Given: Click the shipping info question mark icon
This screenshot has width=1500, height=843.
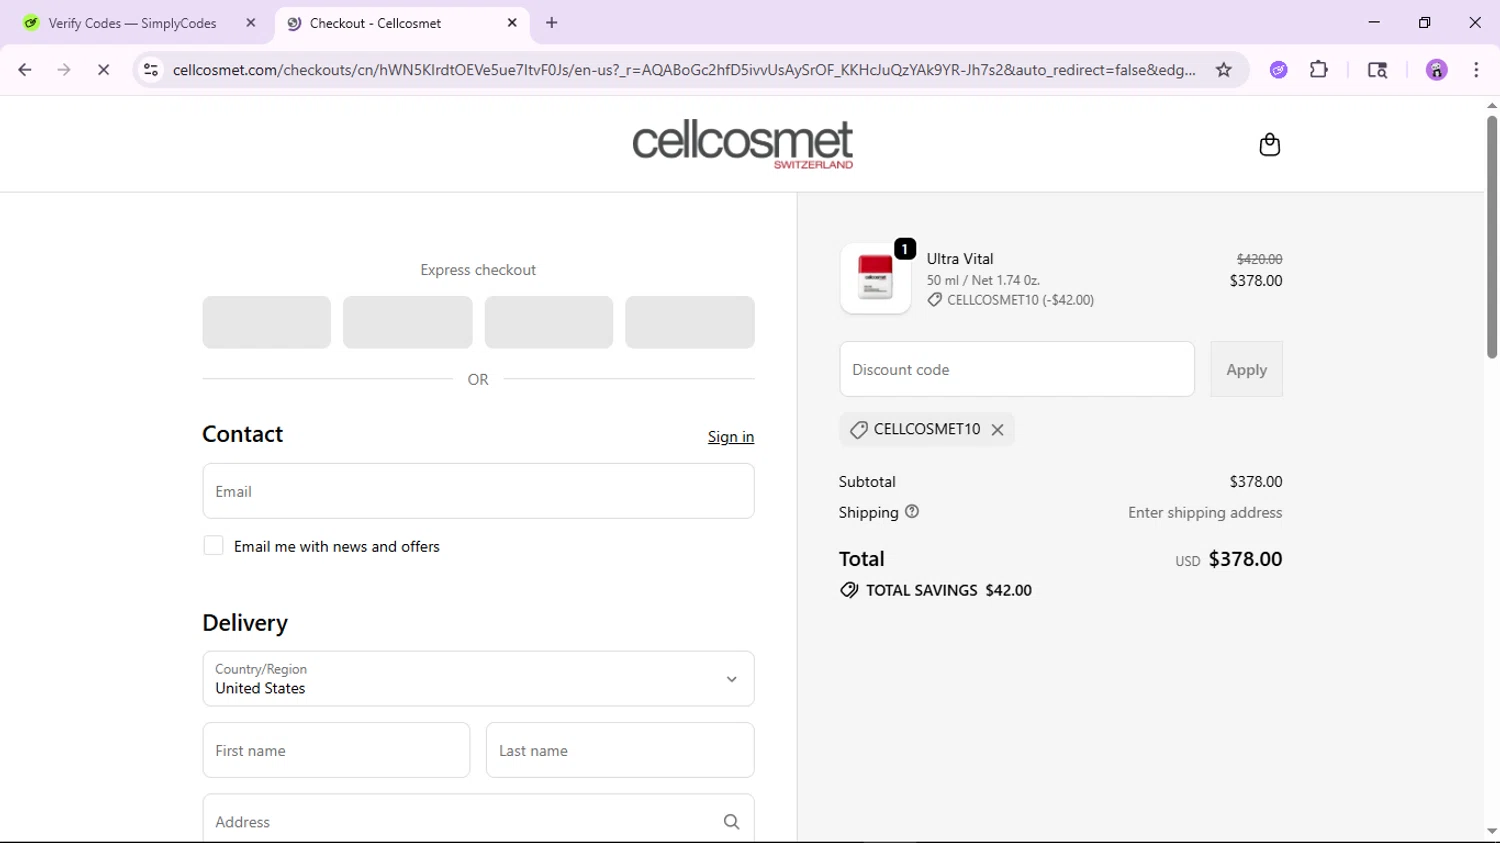Looking at the screenshot, I should click(912, 512).
